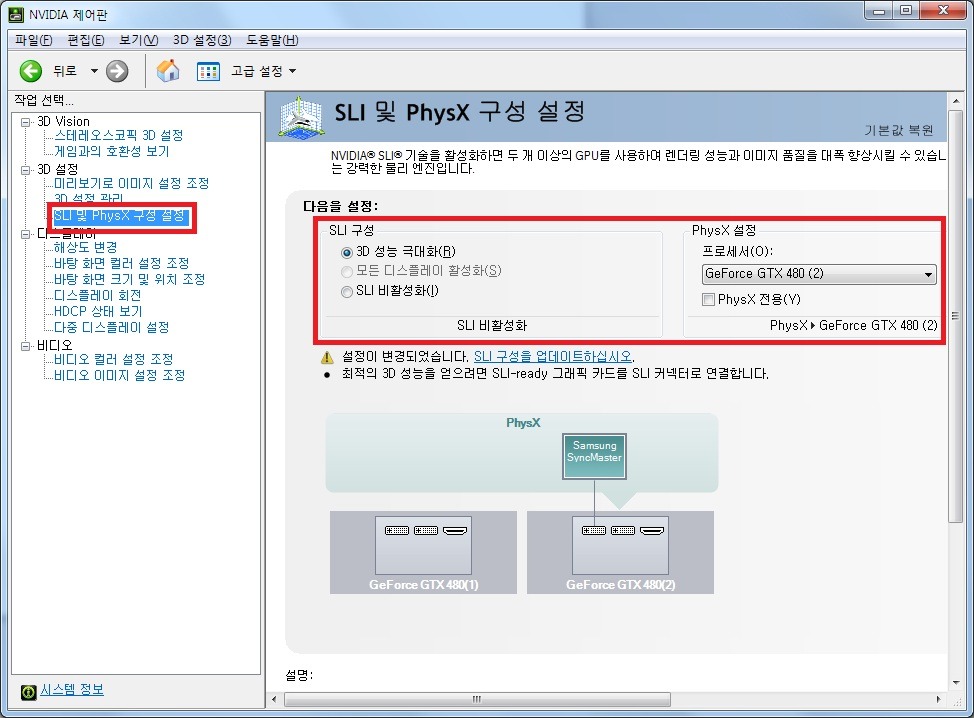Open 바탕 화면 컬러 설정 조정

[x=121, y=263]
